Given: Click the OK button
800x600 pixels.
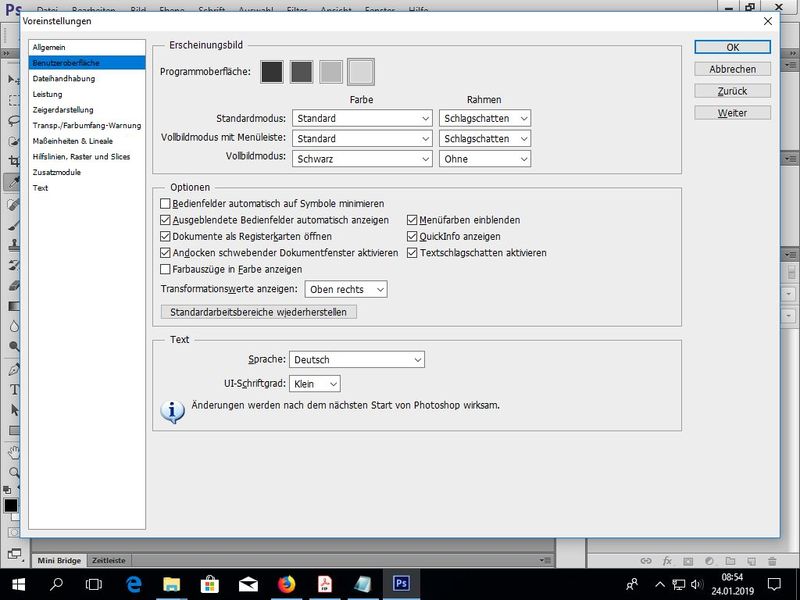Looking at the screenshot, I should [732, 47].
